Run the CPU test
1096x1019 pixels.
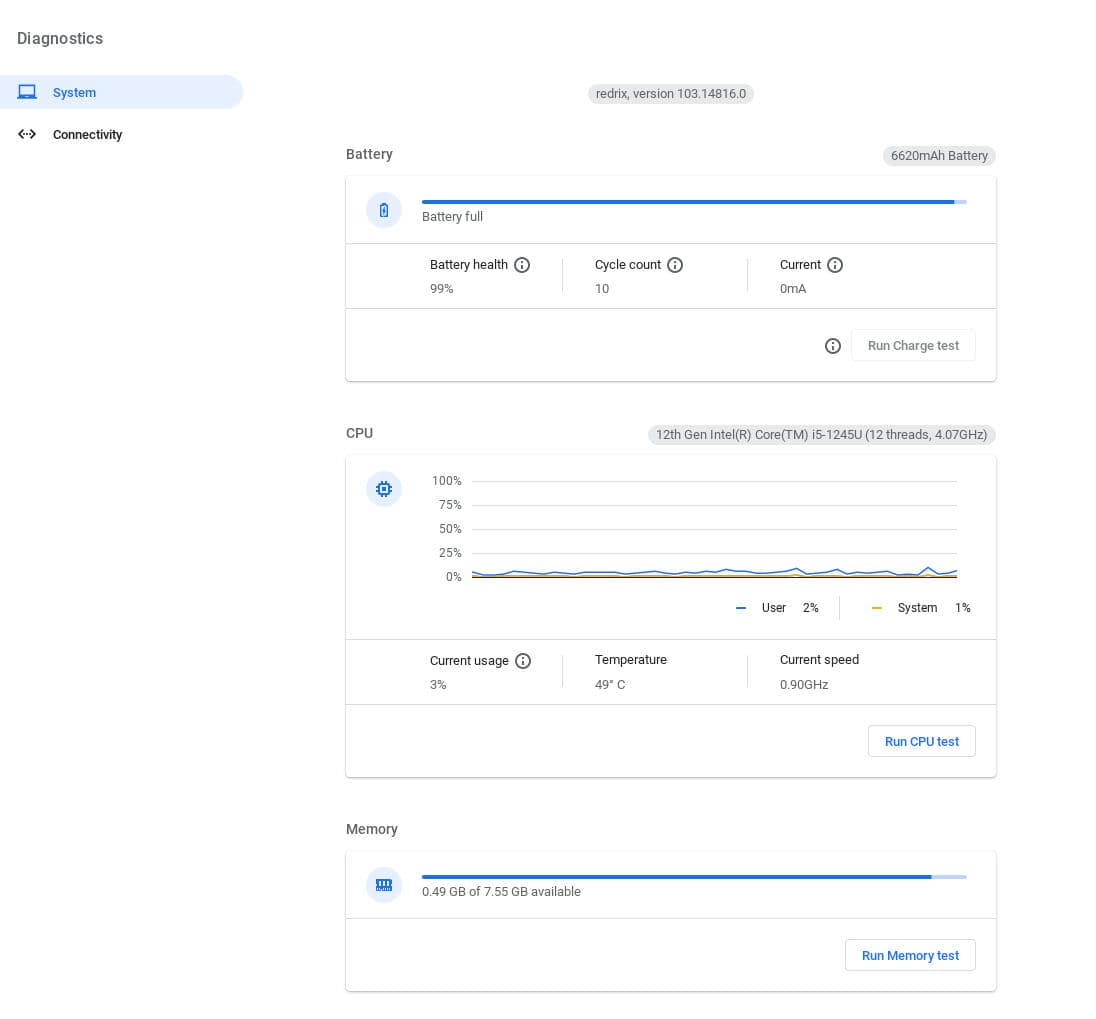click(x=921, y=741)
